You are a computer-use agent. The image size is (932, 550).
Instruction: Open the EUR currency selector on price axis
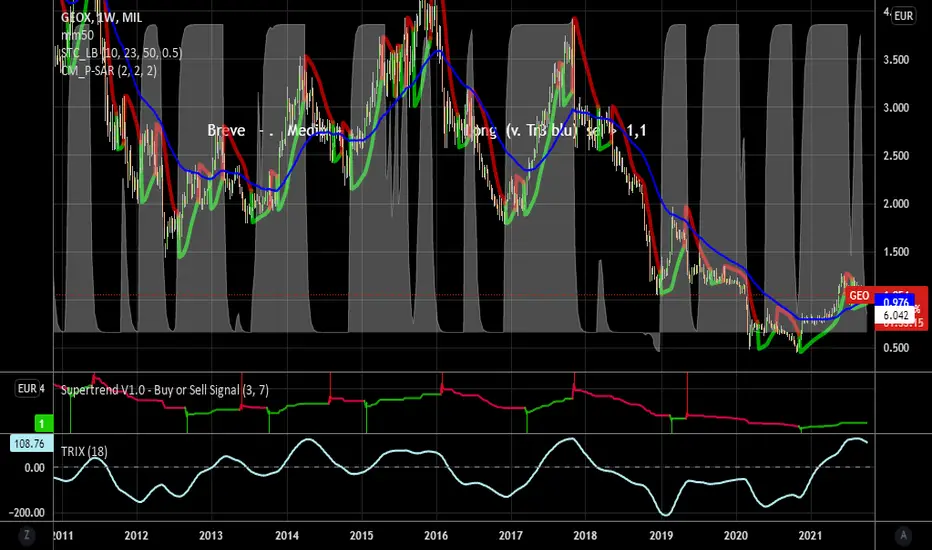click(903, 16)
